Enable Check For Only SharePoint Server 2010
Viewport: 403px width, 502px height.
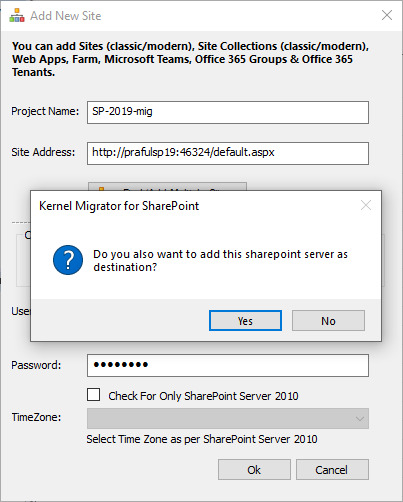94,395
